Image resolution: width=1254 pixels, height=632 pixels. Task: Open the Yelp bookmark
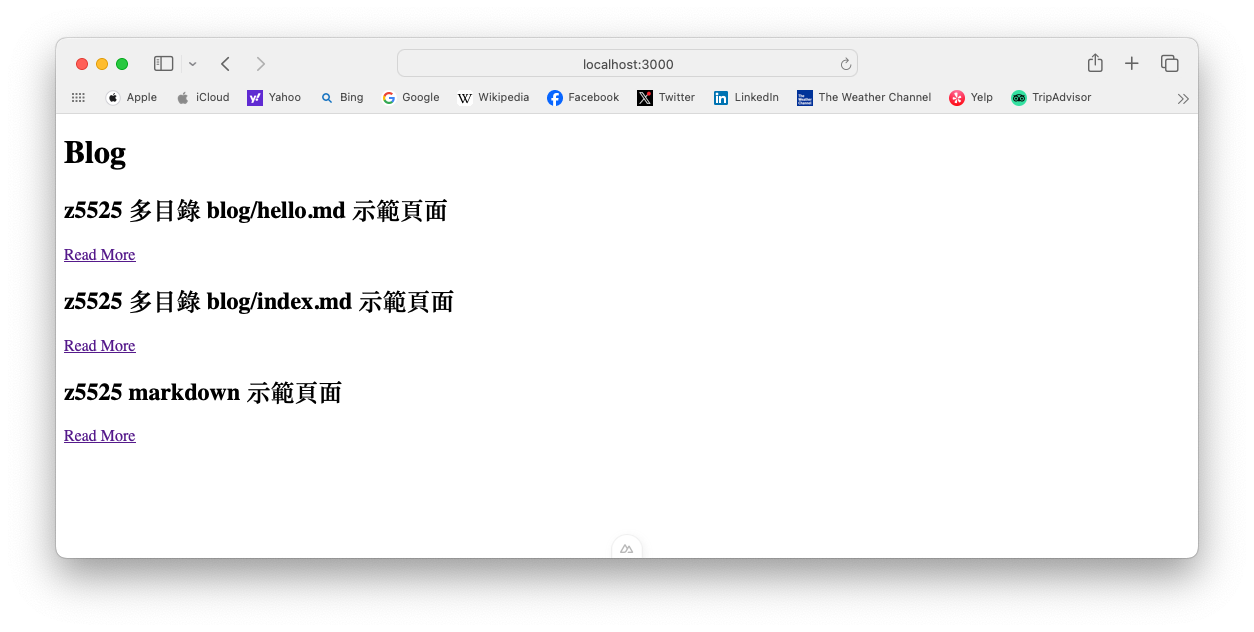970,97
